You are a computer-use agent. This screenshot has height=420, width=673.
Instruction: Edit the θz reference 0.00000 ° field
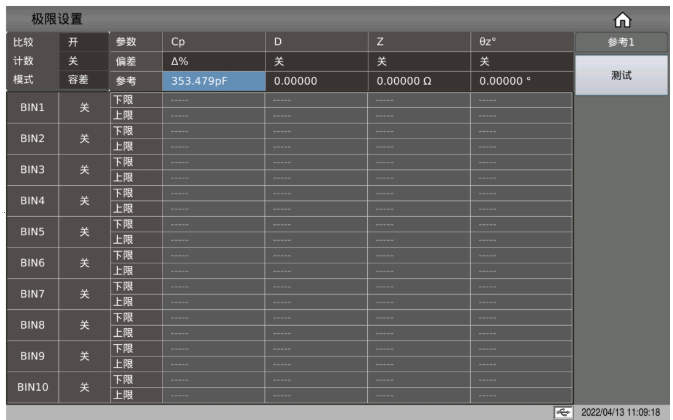click(x=522, y=81)
